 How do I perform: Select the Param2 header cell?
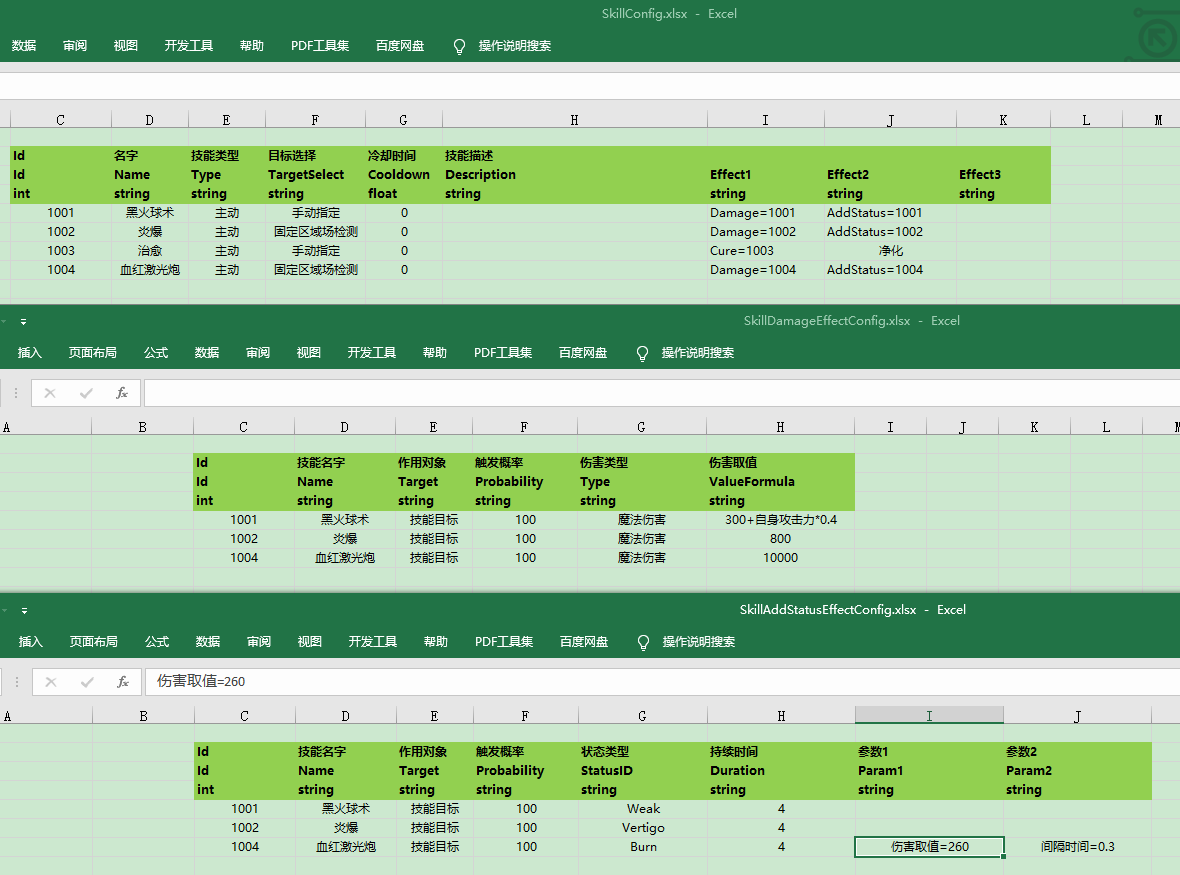click(x=1077, y=770)
